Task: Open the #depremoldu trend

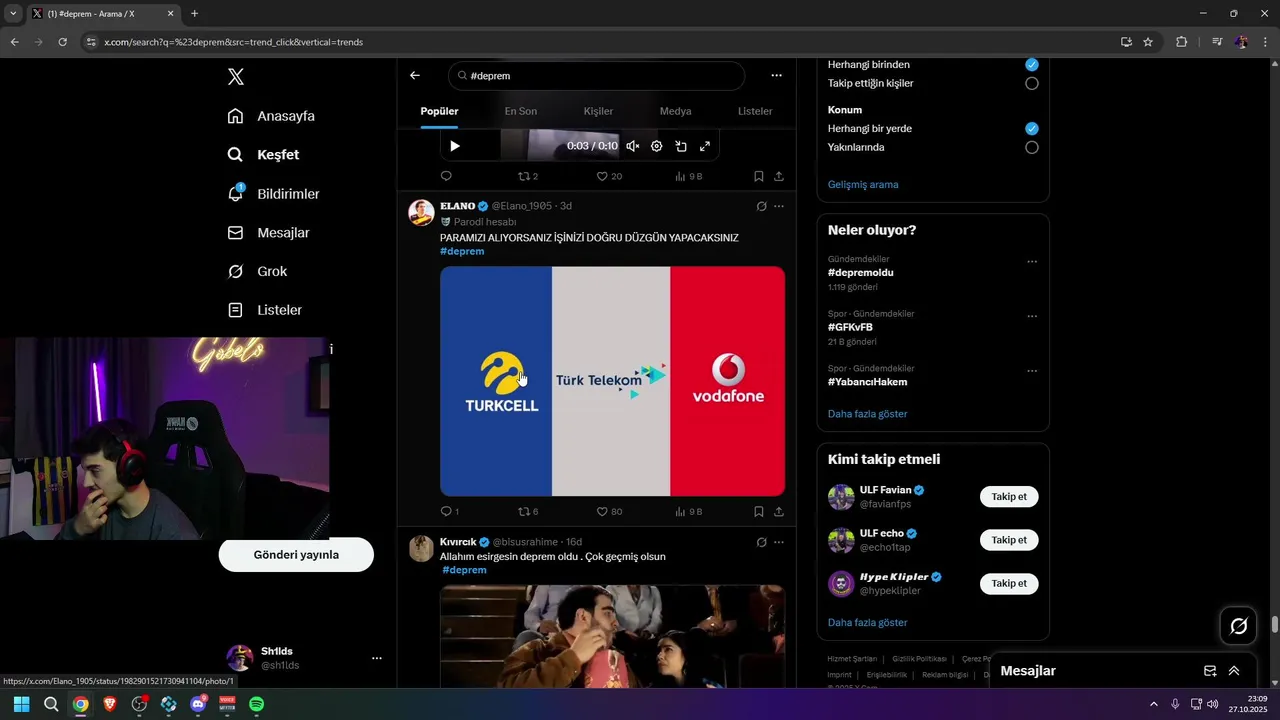Action: click(x=861, y=272)
